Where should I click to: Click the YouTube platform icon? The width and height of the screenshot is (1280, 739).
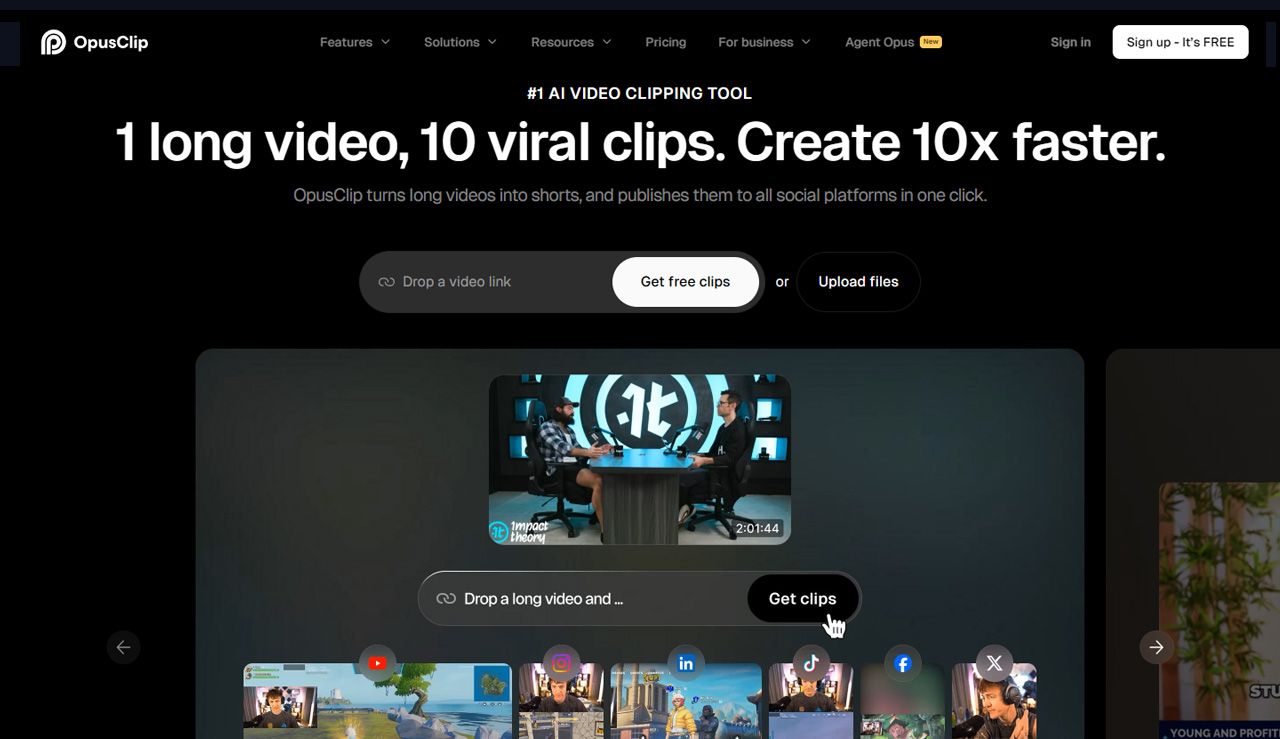coord(377,663)
